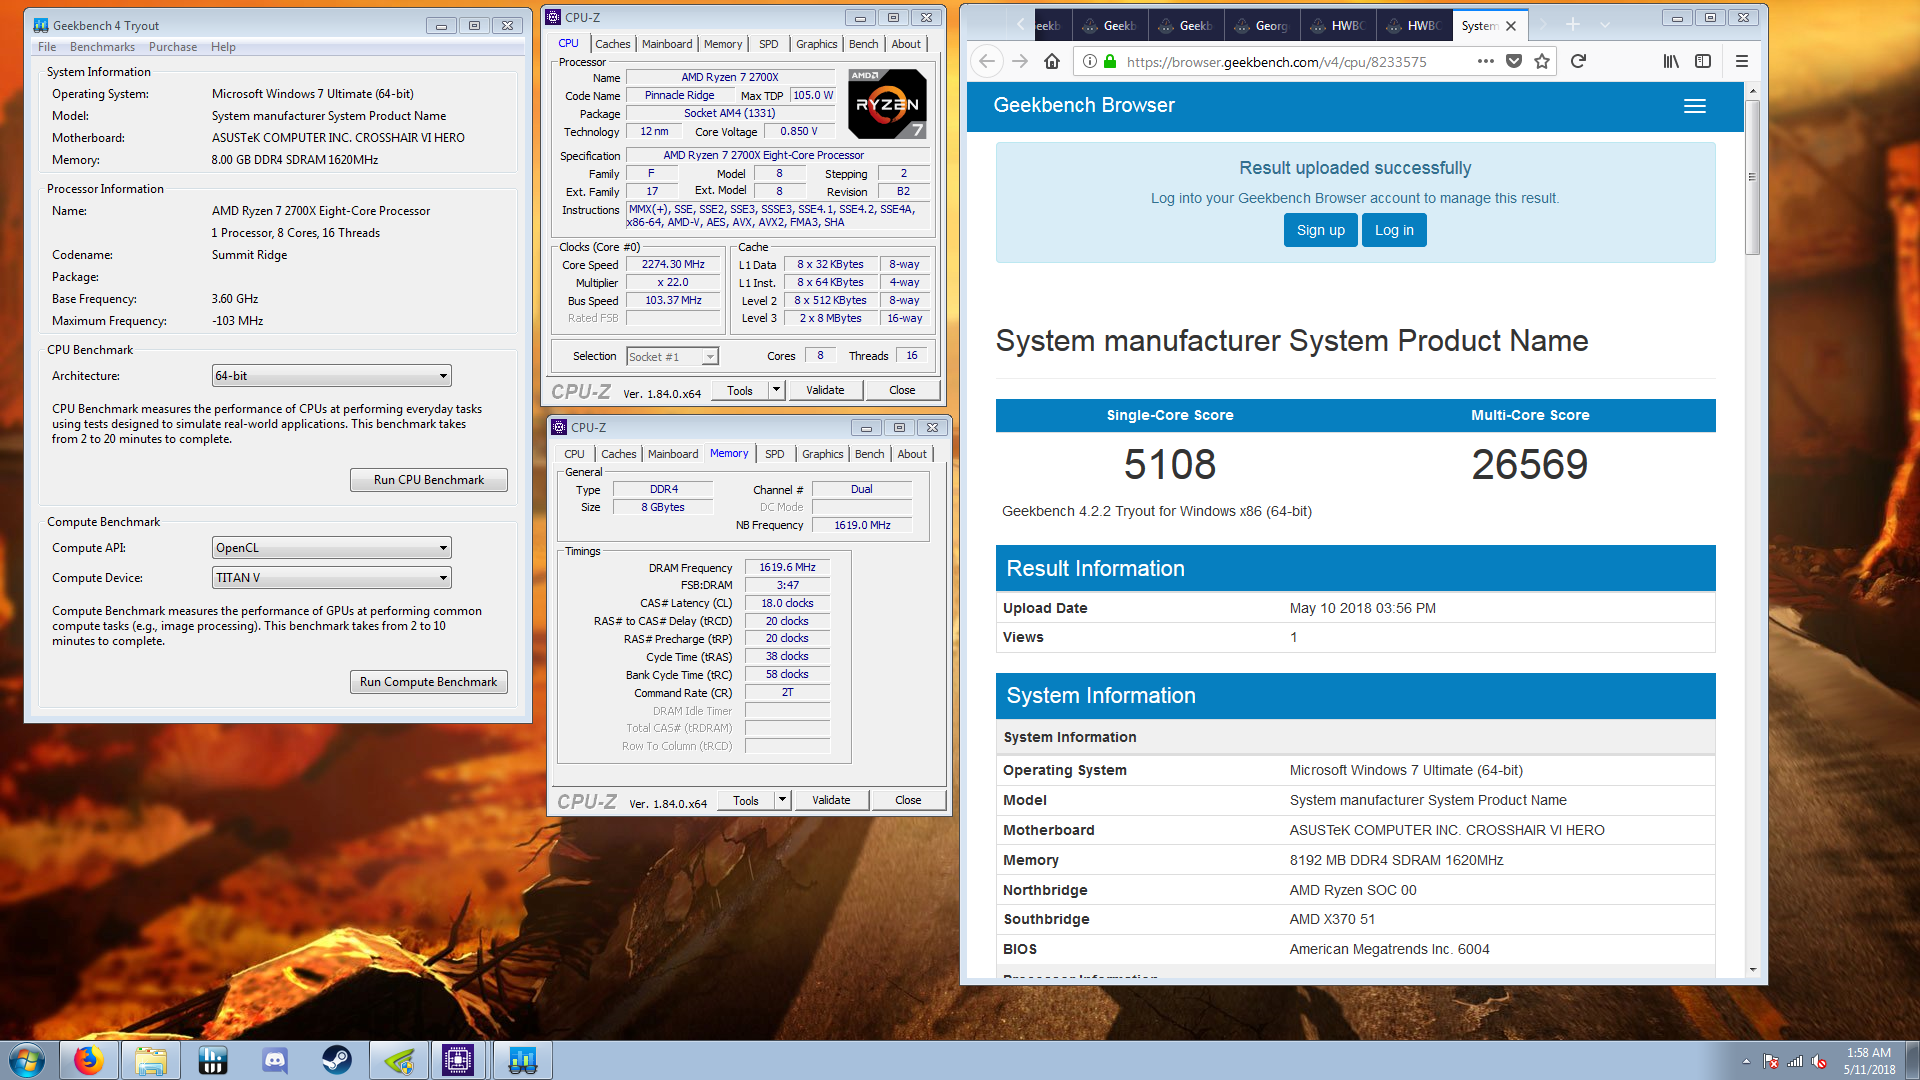Open Windows Start menu orb
The height and width of the screenshot is (1080, 1920).
pos(27,1060)
